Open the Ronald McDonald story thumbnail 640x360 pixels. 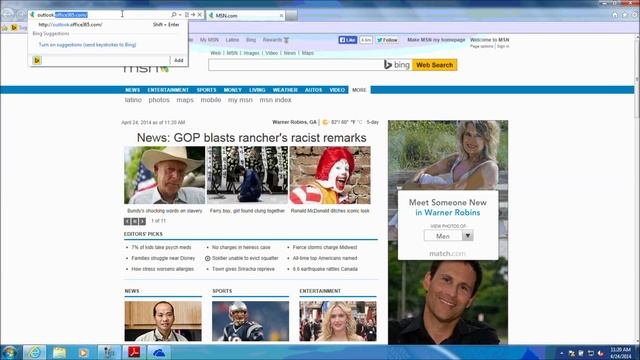(330, 175)
